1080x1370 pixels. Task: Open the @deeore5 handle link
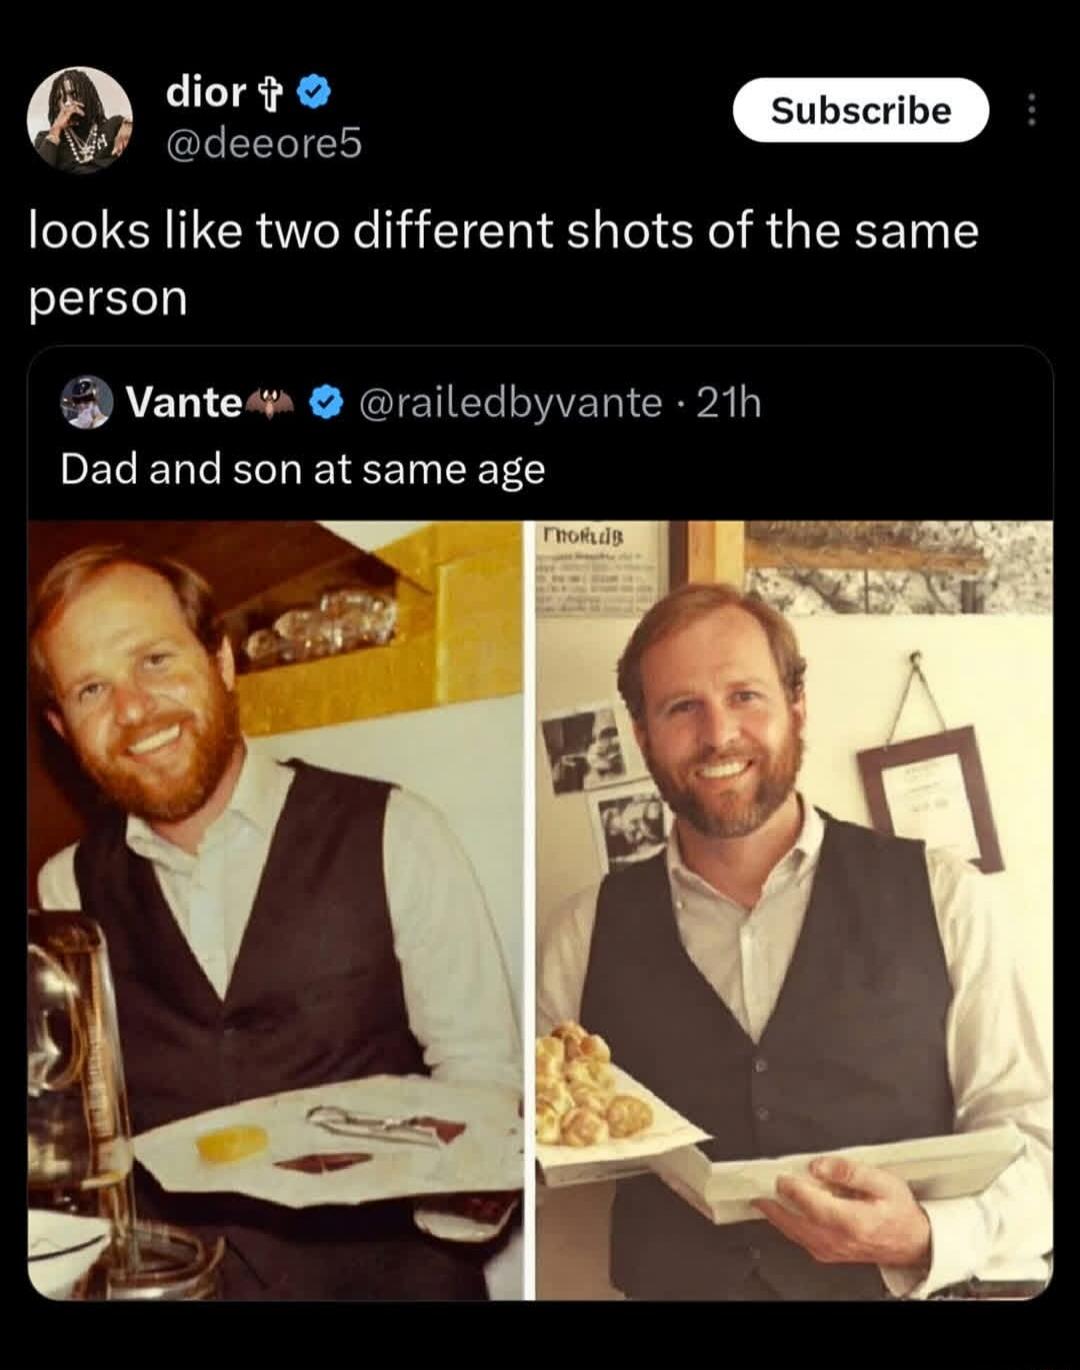click(263, 144)
